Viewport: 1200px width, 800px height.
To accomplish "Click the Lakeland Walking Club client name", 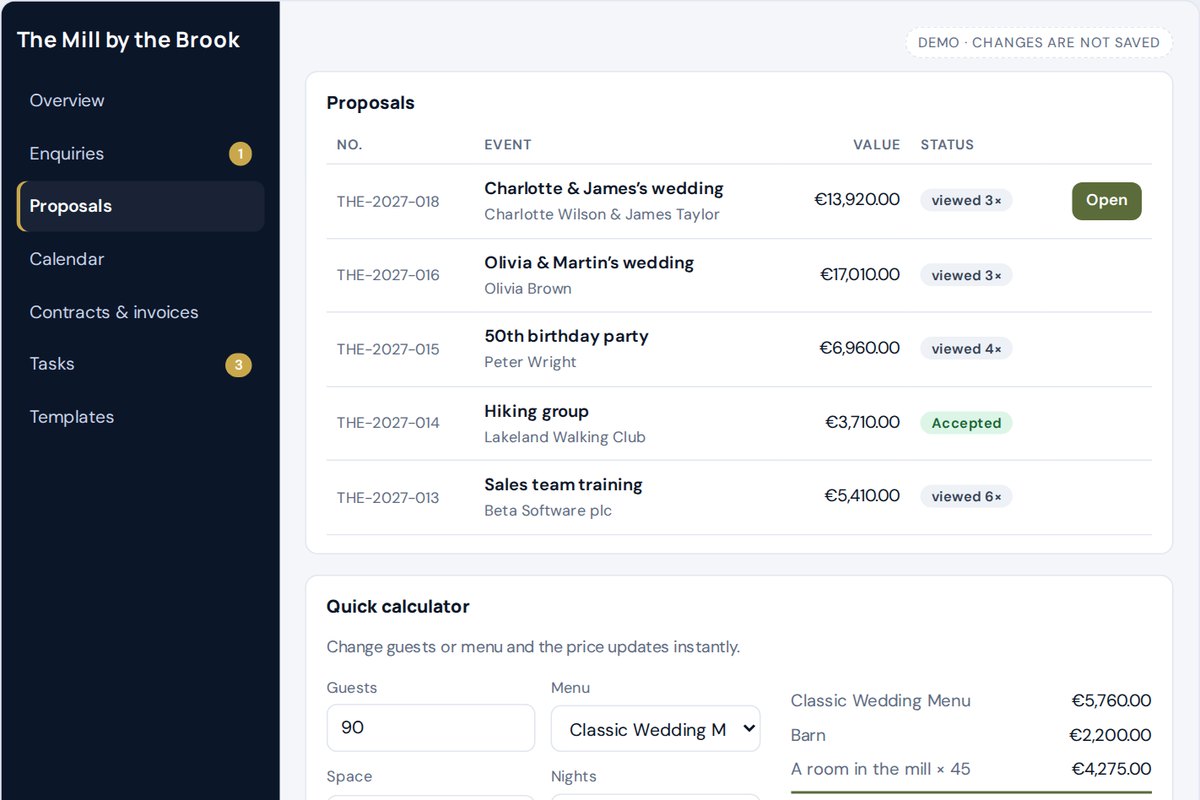I will (565, 437).
